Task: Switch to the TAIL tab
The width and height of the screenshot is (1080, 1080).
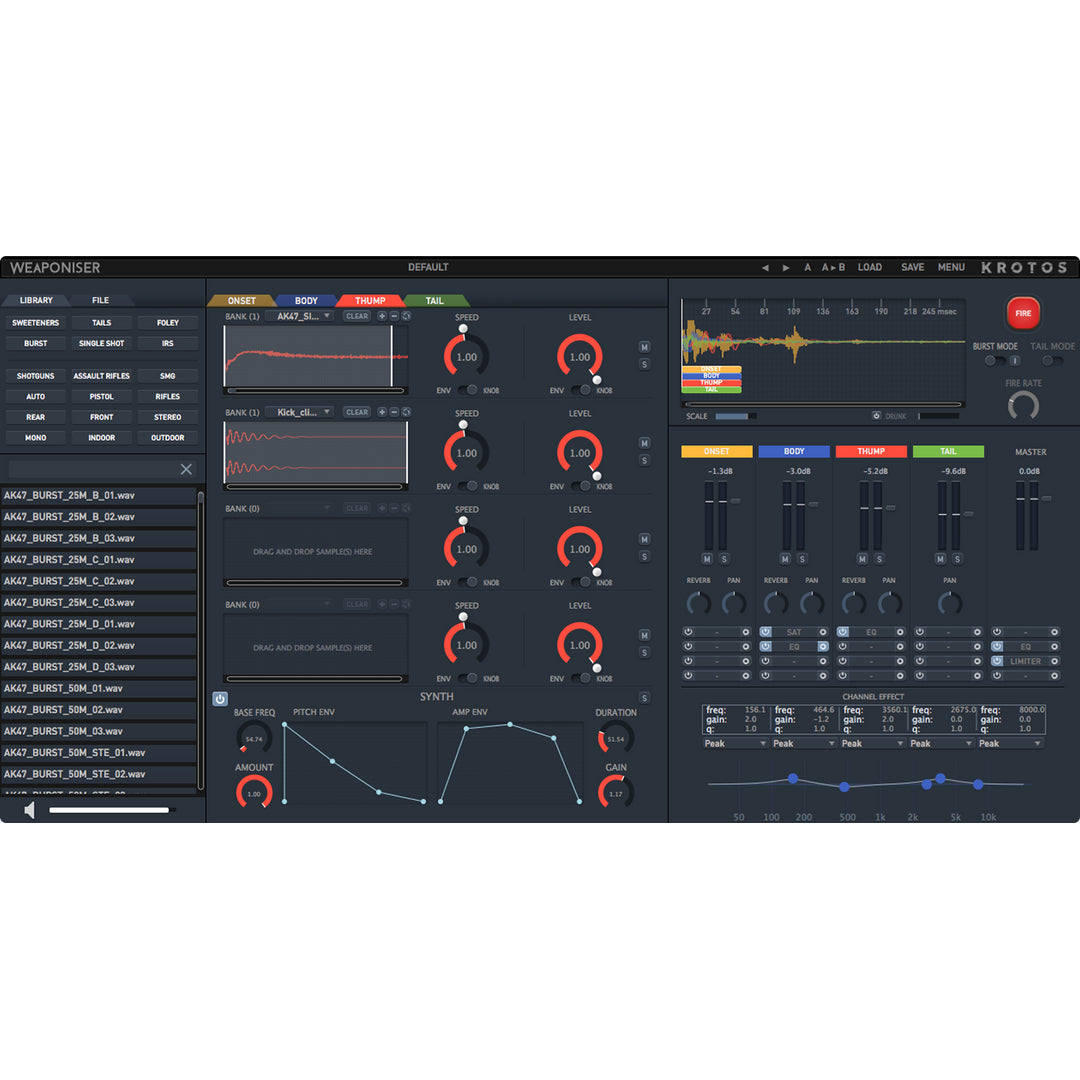Action: coord(435,301)
